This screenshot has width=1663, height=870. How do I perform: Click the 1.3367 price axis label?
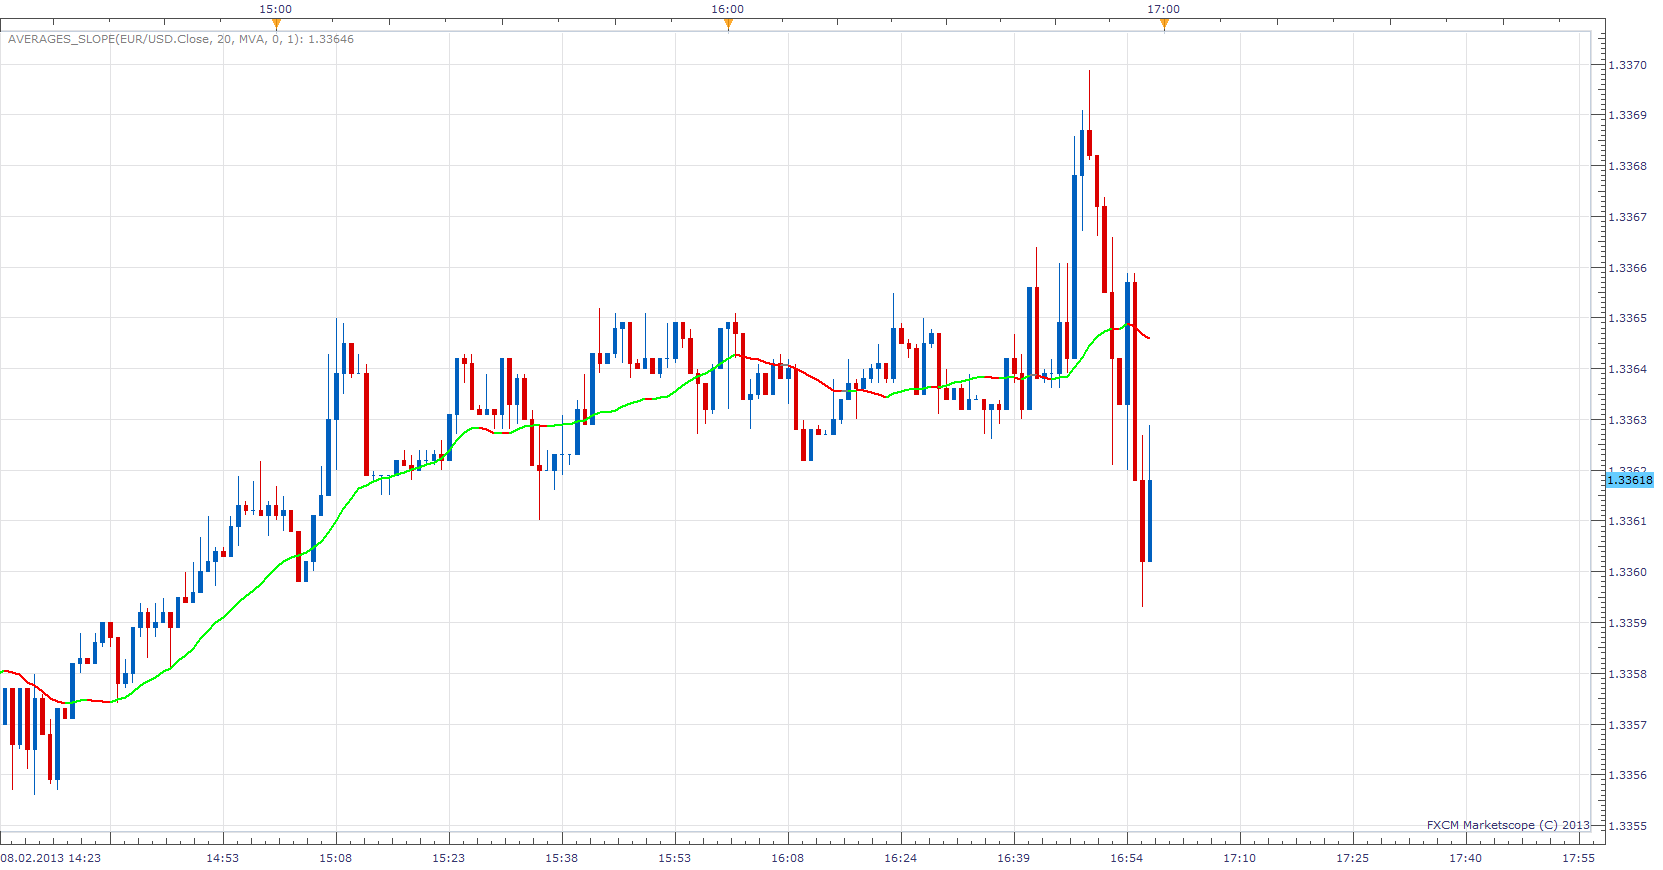point(1627,217)
